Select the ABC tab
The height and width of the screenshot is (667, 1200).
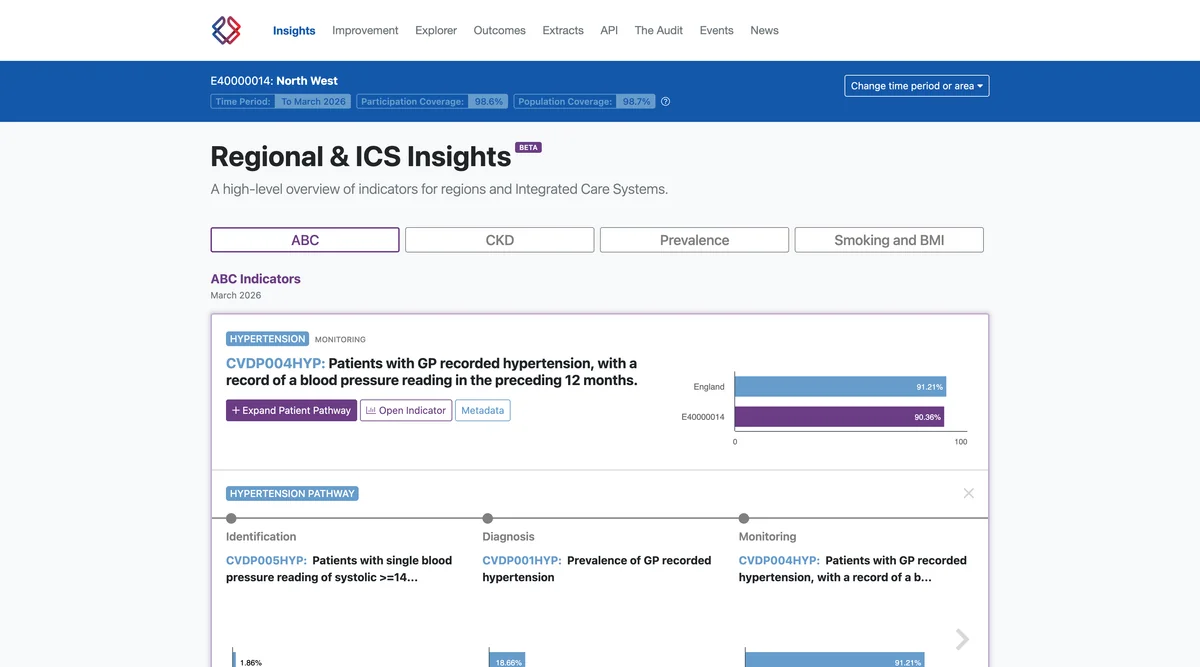(305, 240)
